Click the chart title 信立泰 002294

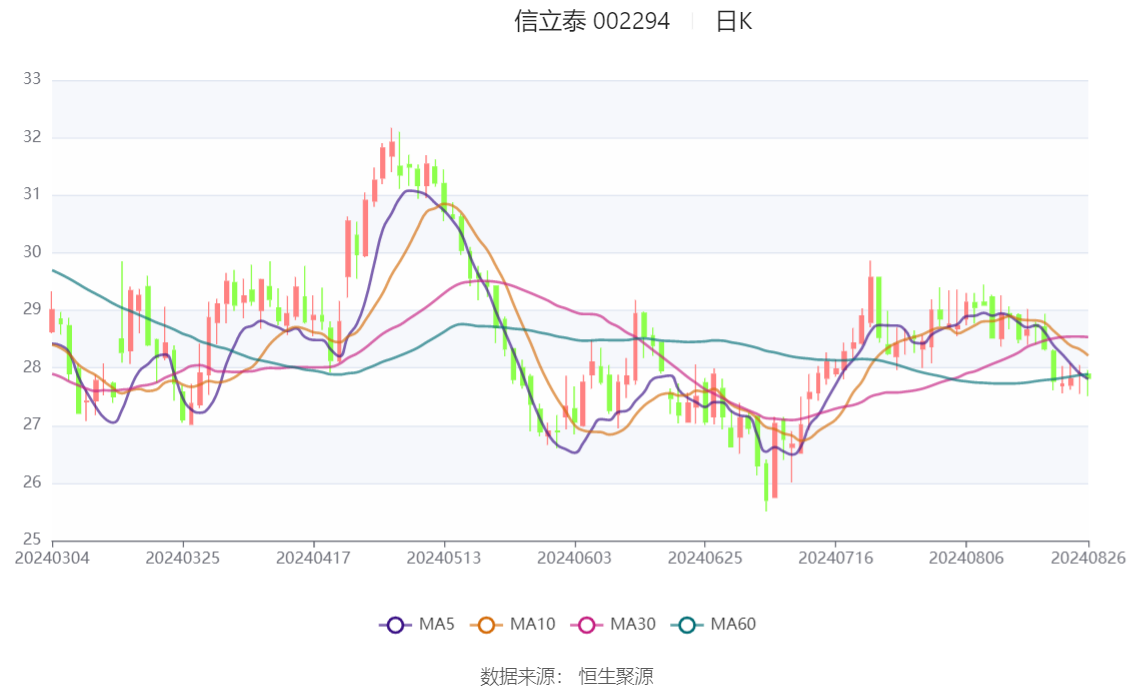592,21
